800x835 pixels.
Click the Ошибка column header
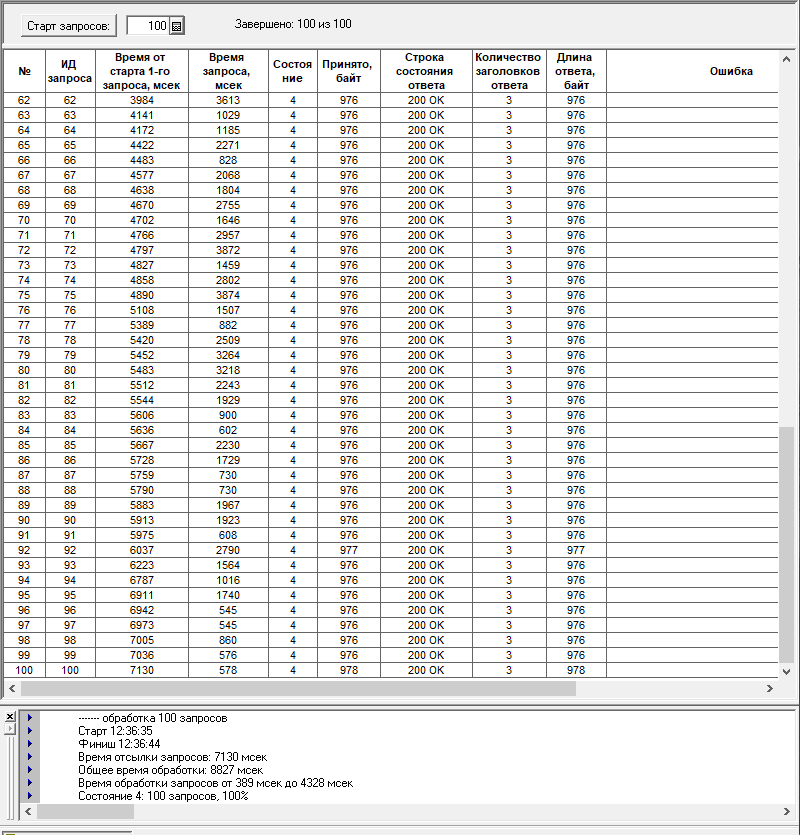(692, 71)
